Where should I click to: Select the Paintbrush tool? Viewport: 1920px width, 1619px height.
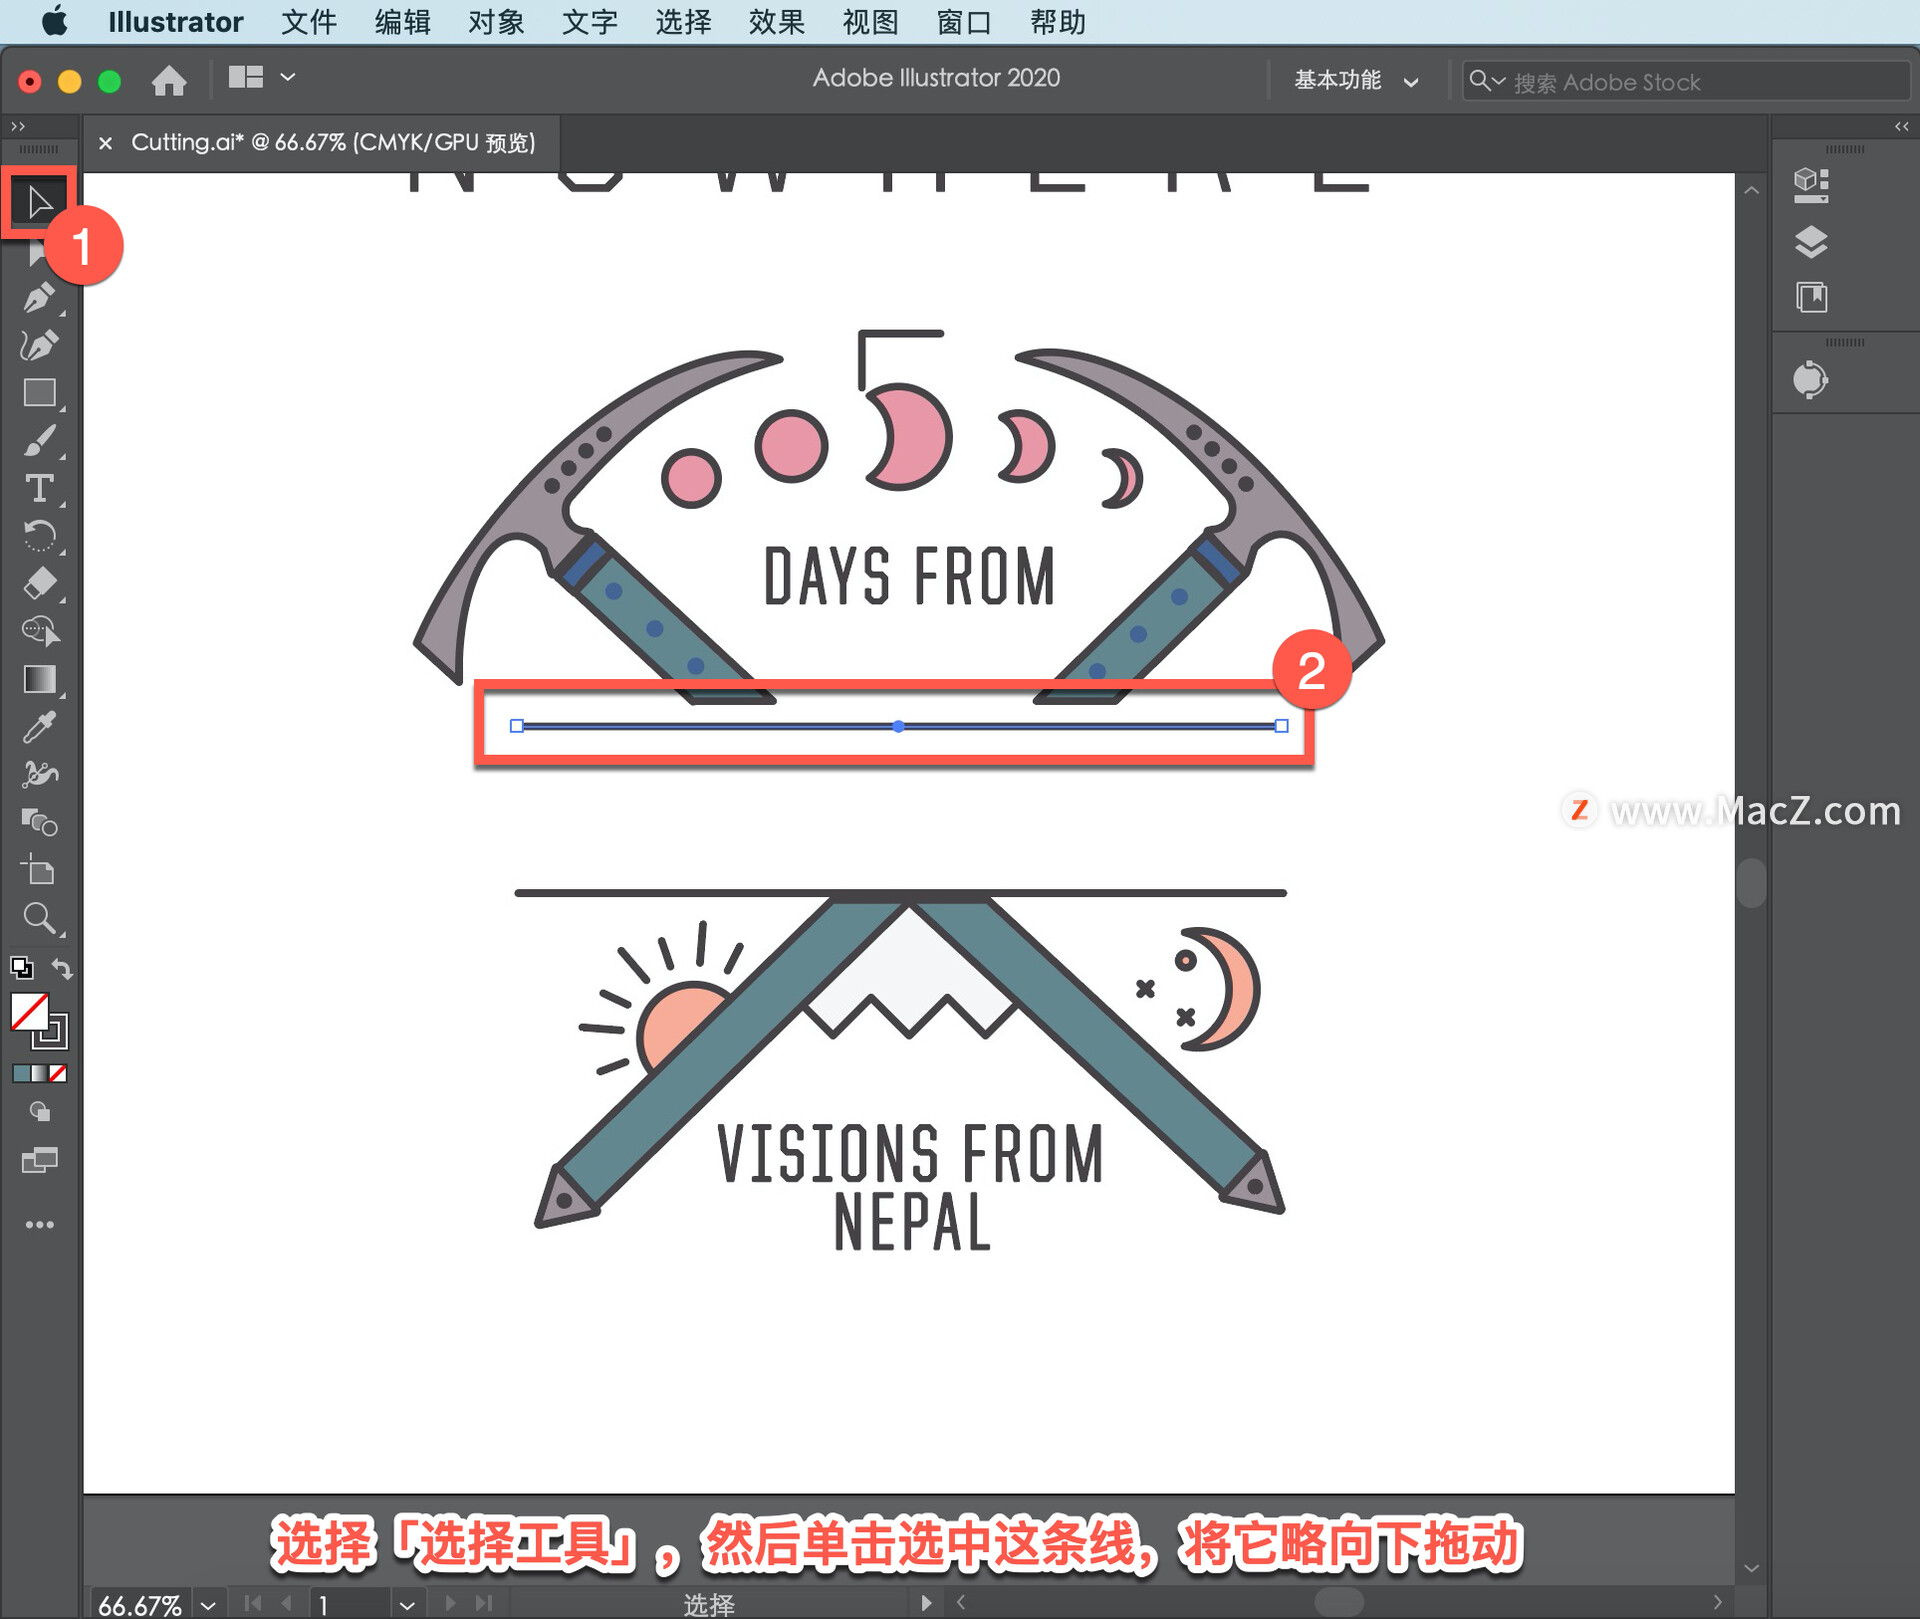tap(38, 441)
